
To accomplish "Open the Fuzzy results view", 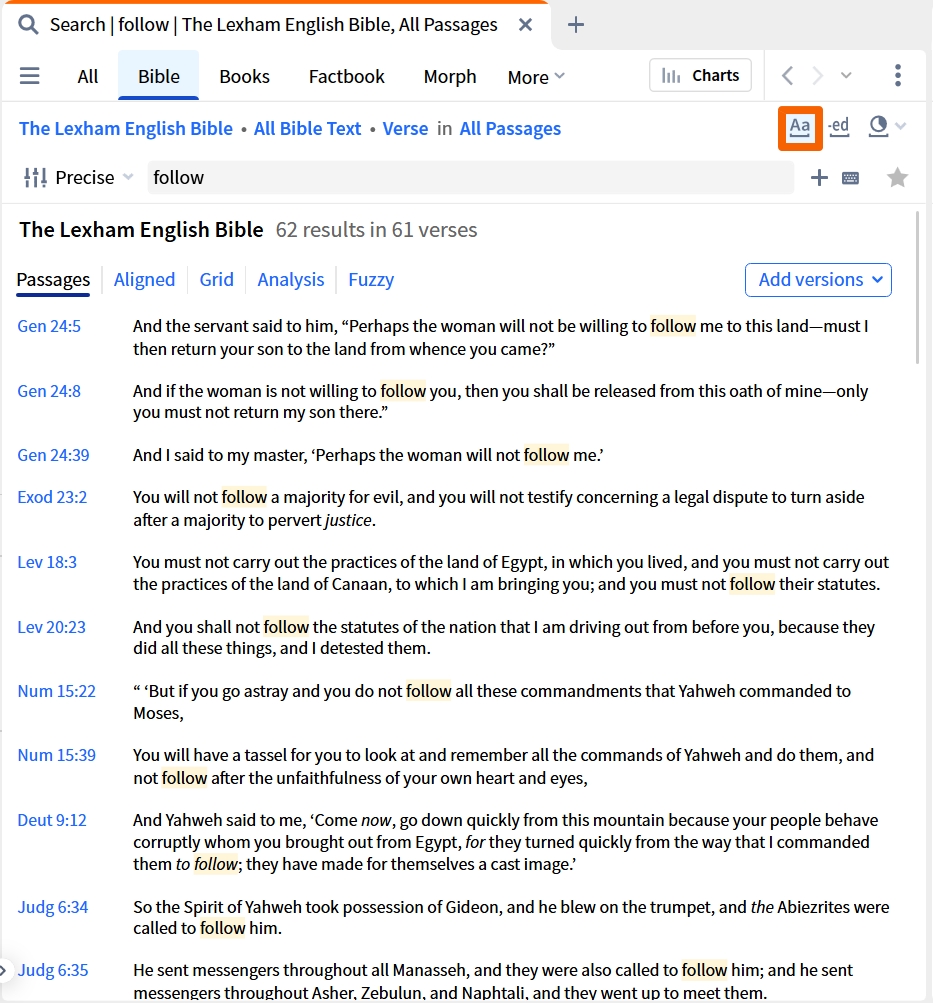I will point(371,280).
